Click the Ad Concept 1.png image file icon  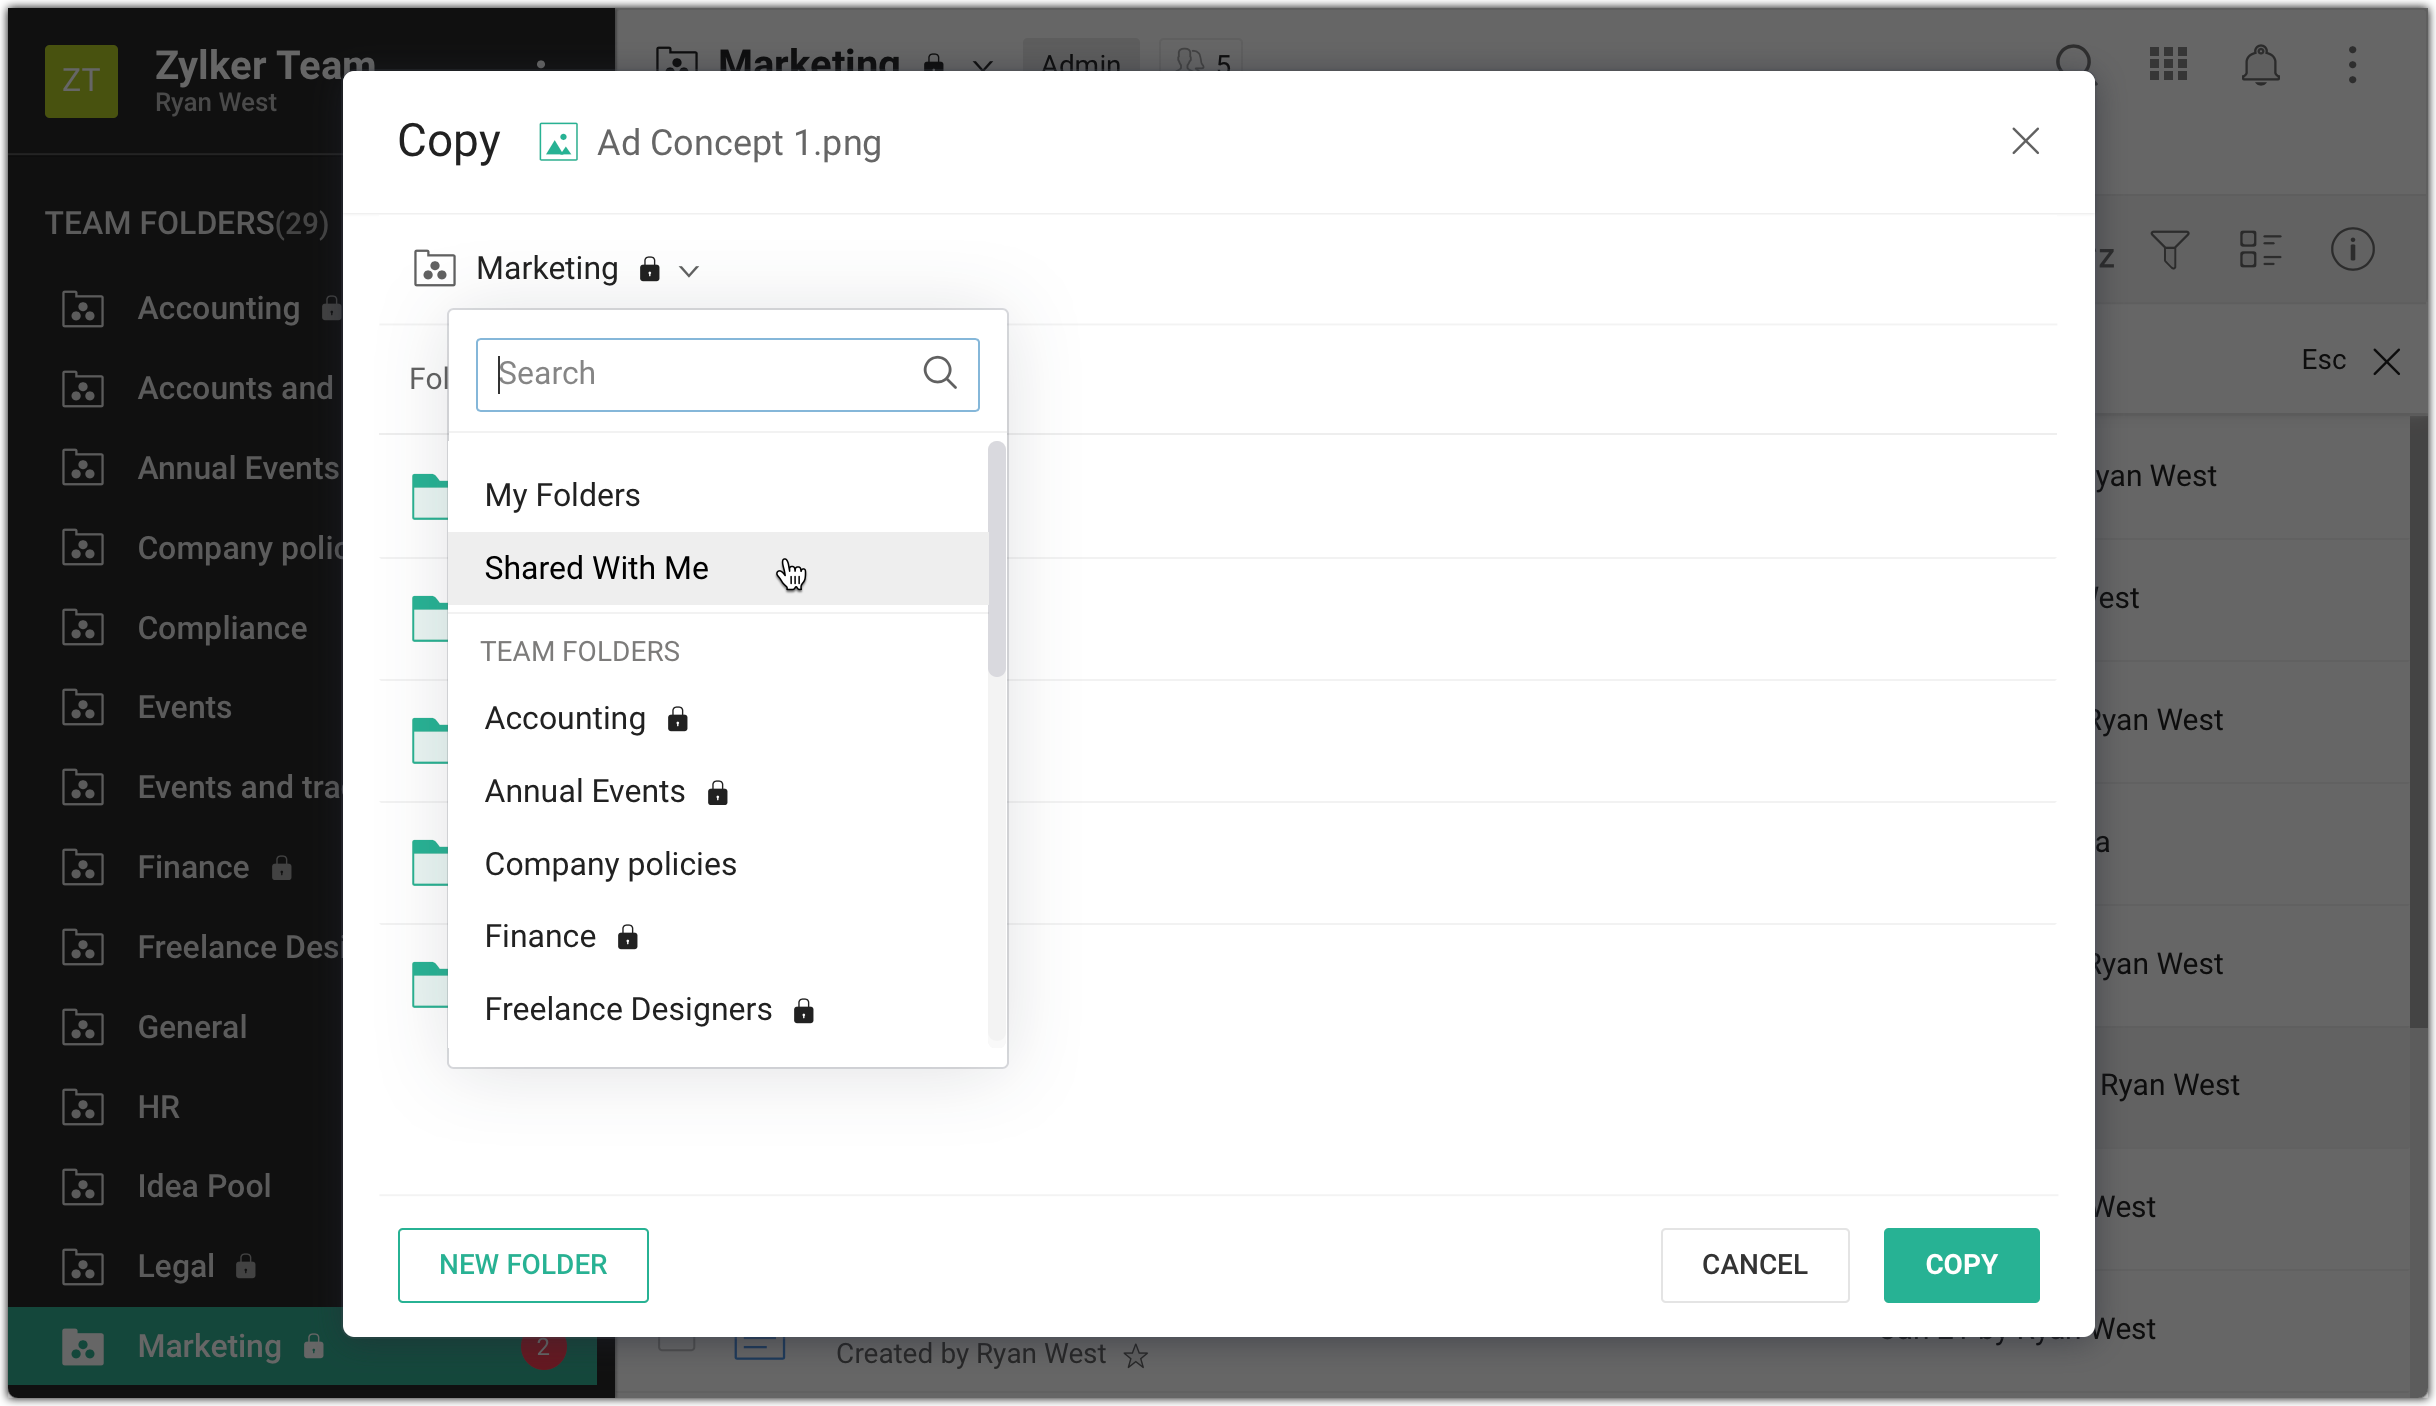tap(558, 142)
